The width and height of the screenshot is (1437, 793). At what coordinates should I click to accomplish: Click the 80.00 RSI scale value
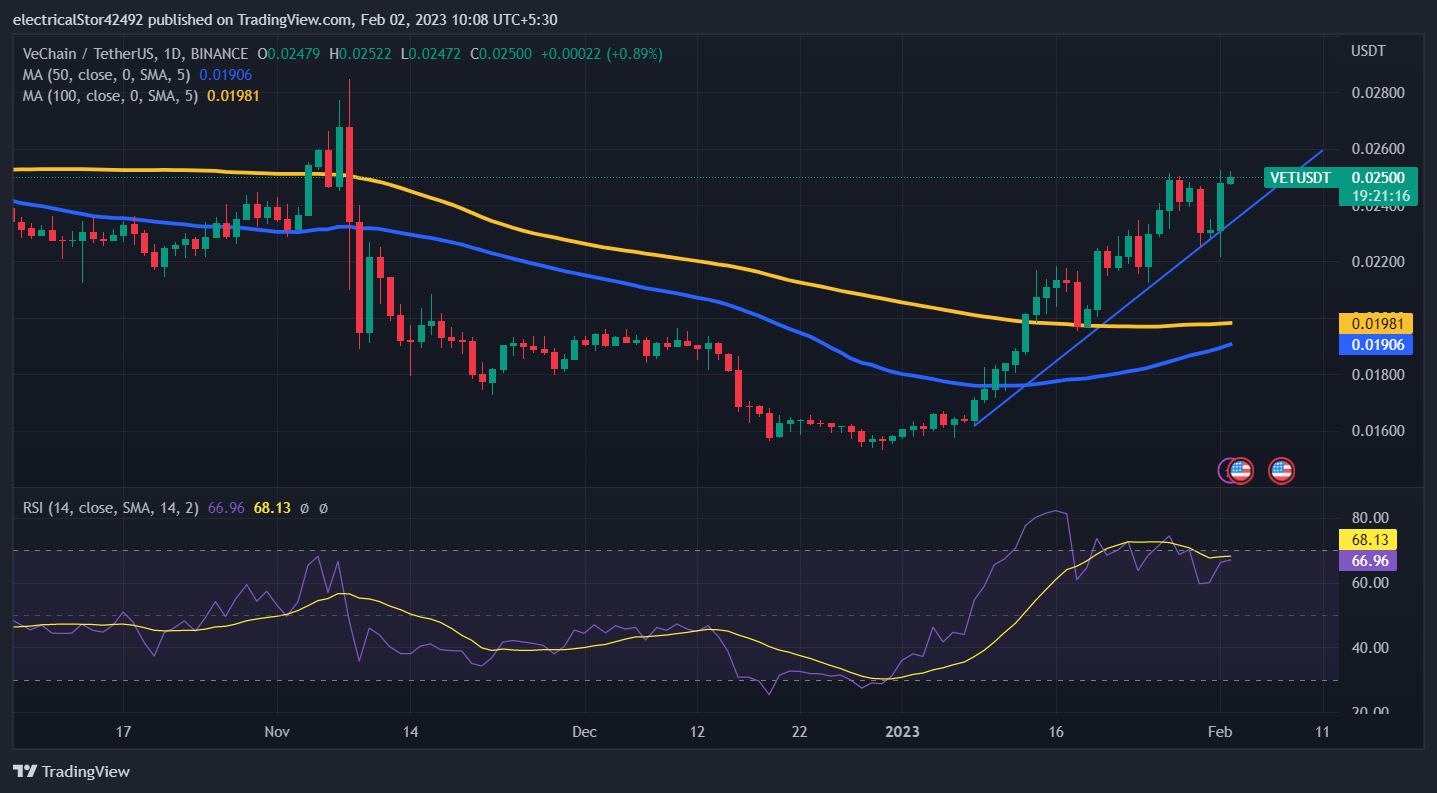1369,518
